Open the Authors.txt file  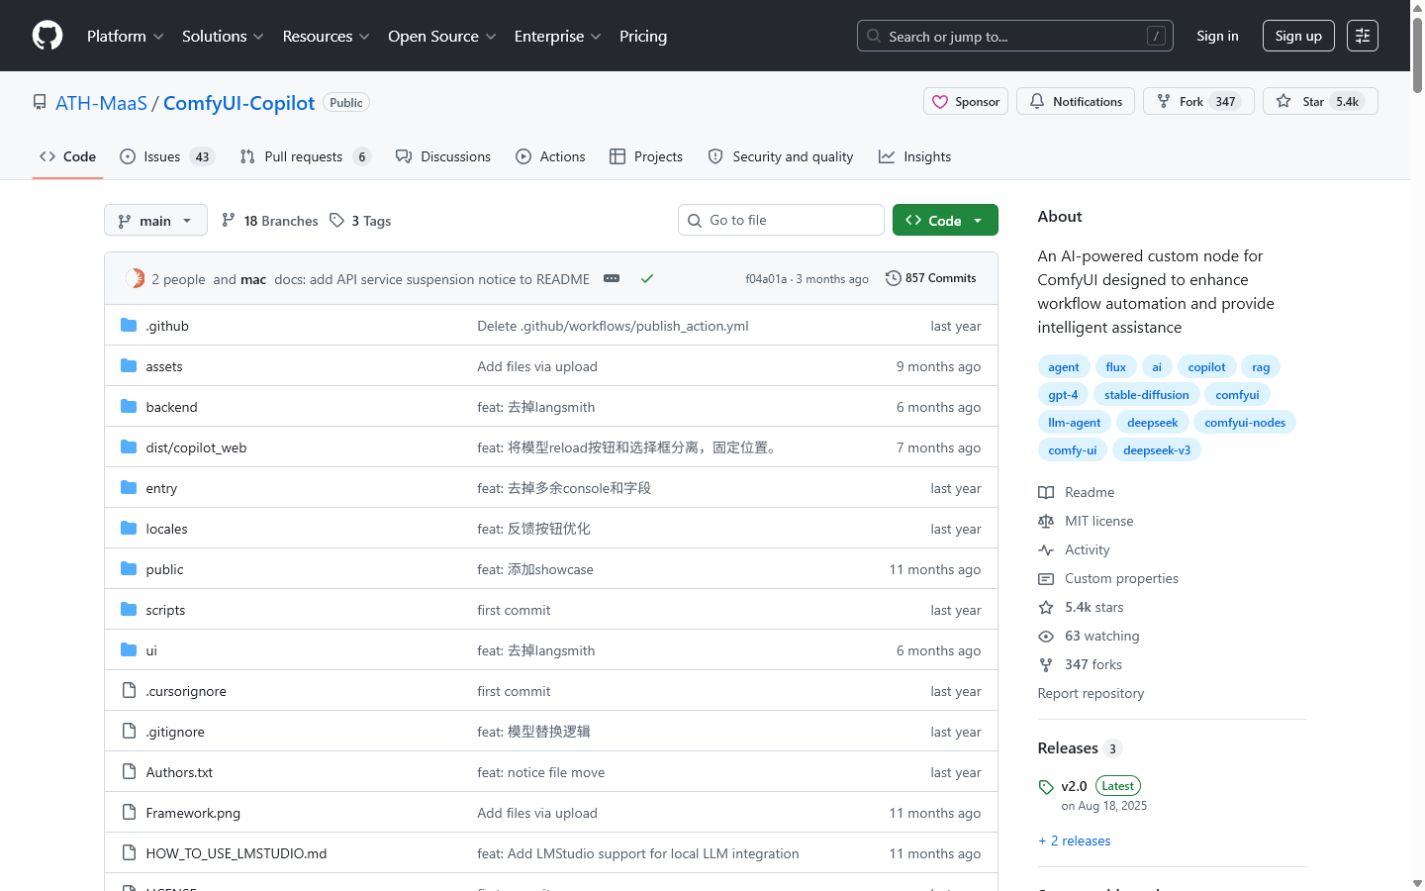point(179,772)
